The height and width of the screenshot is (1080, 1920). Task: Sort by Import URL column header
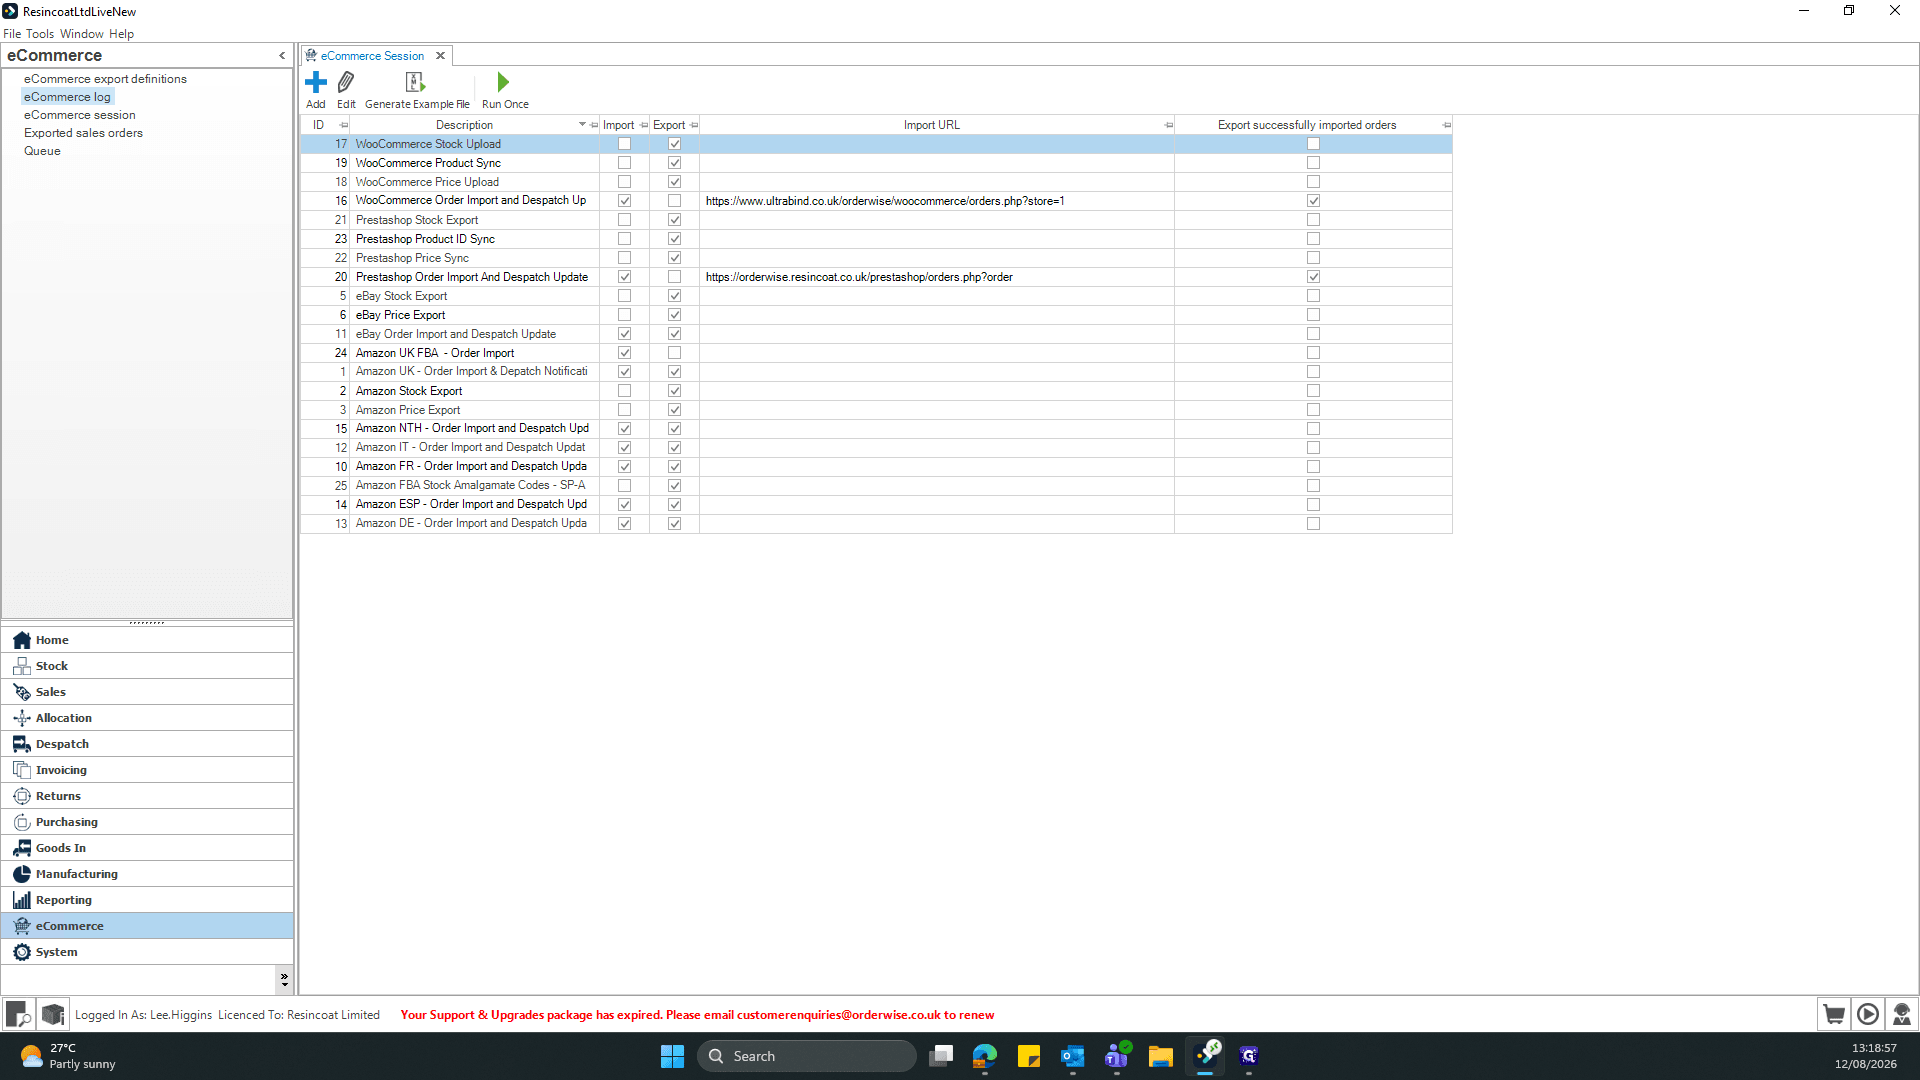click(x=931, y=125)
